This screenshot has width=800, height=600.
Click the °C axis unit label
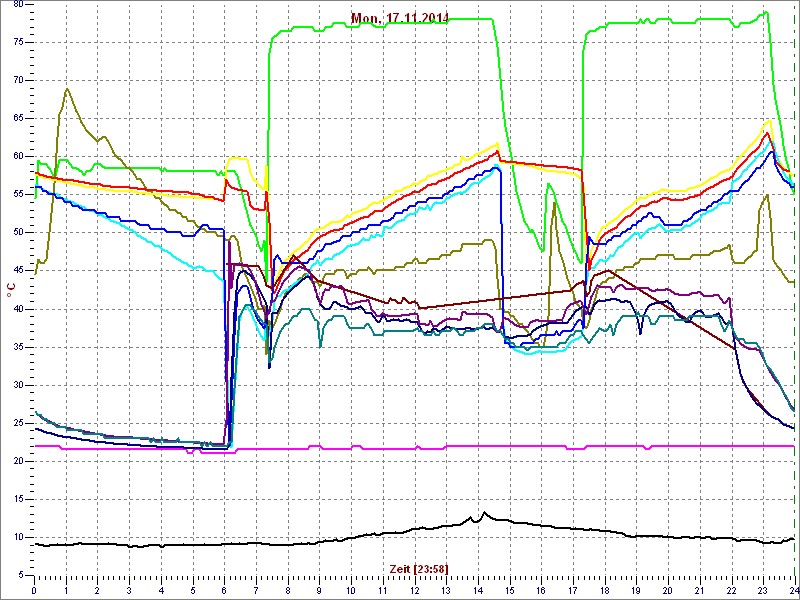(x=11, y=291)
